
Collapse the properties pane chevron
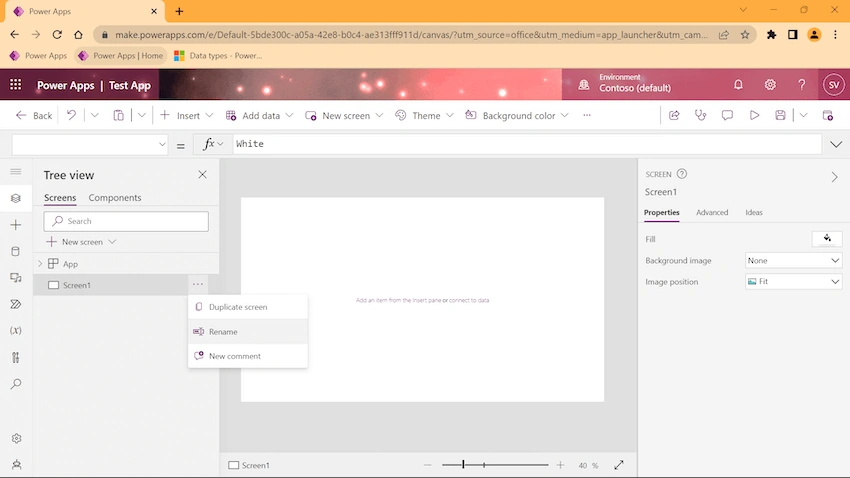pos(834,177)
